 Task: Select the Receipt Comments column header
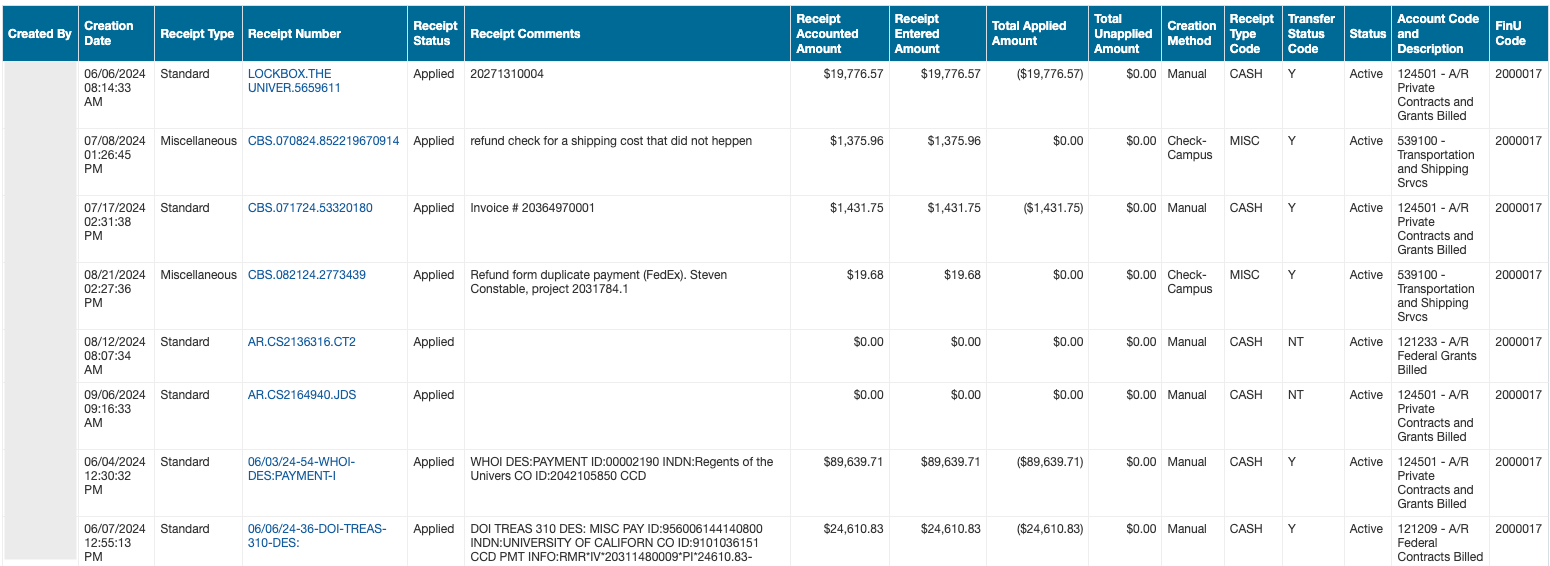click(x=525, y=34)
